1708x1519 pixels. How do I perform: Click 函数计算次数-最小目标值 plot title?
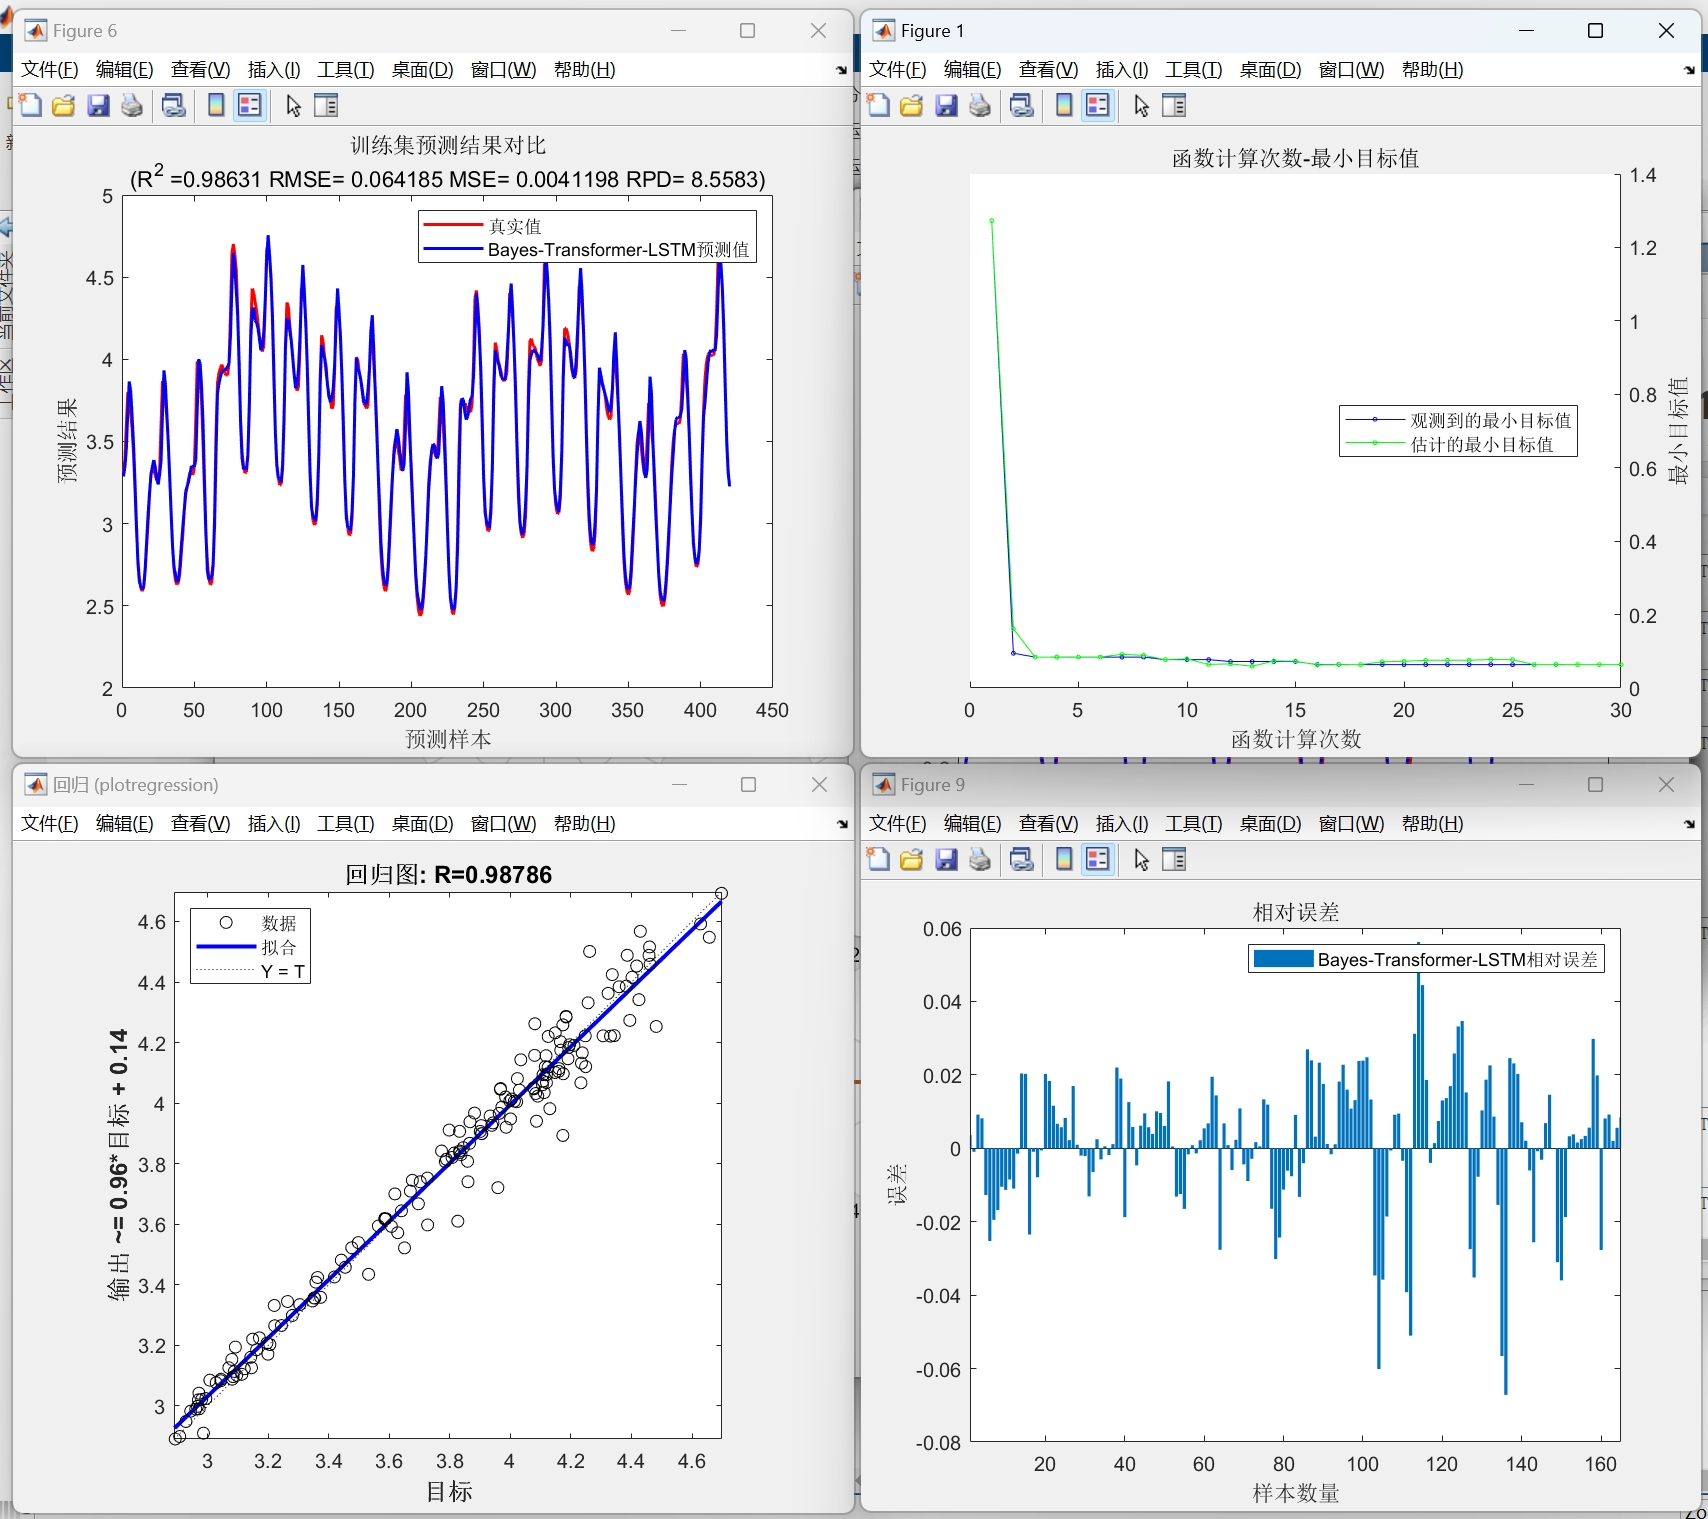pyautogui.click(x=1295, y=158)
